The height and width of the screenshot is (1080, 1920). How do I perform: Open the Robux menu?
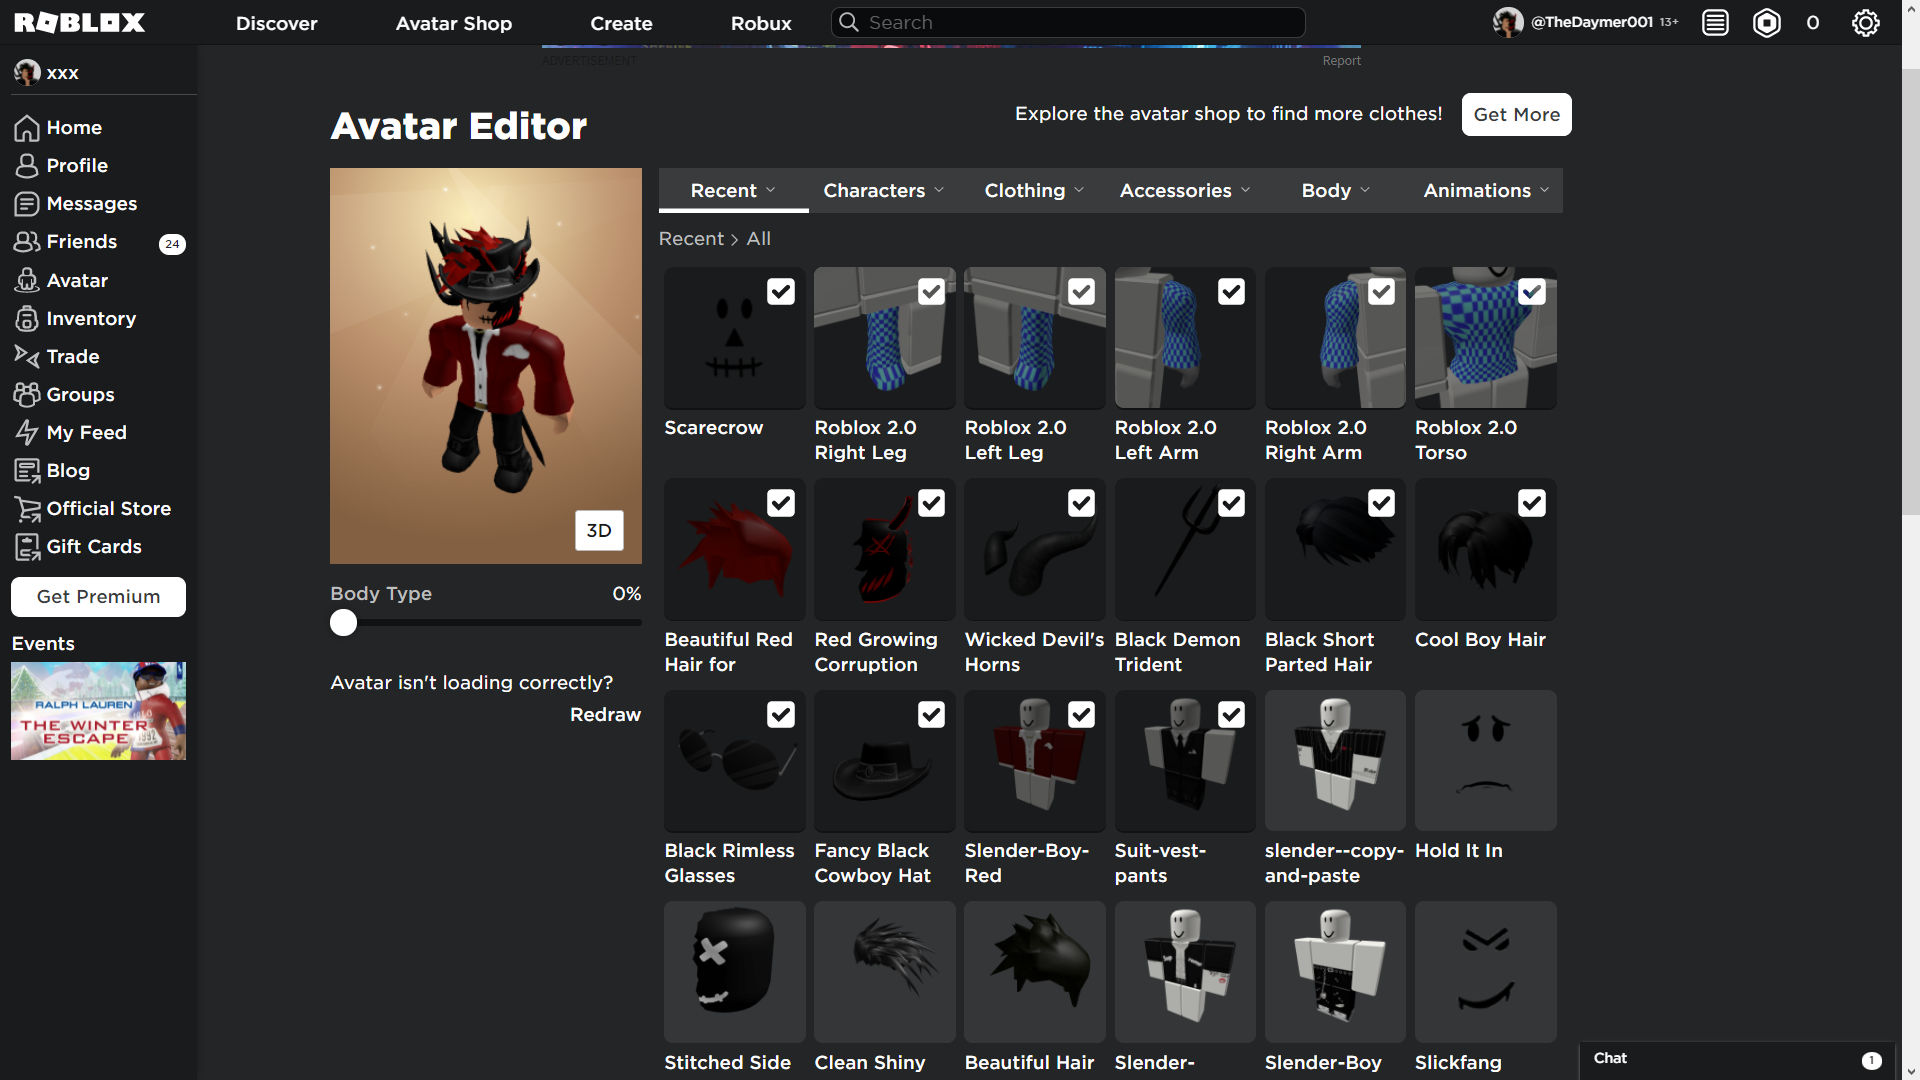[x=761, y=23]
